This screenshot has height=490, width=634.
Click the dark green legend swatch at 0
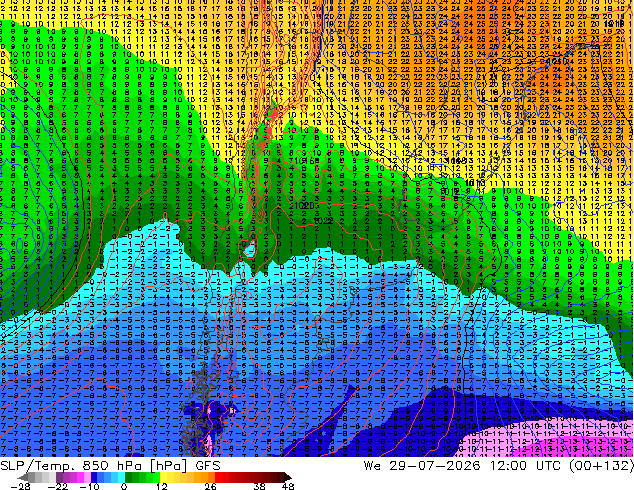pyautogui.click(x=129, y=477)
